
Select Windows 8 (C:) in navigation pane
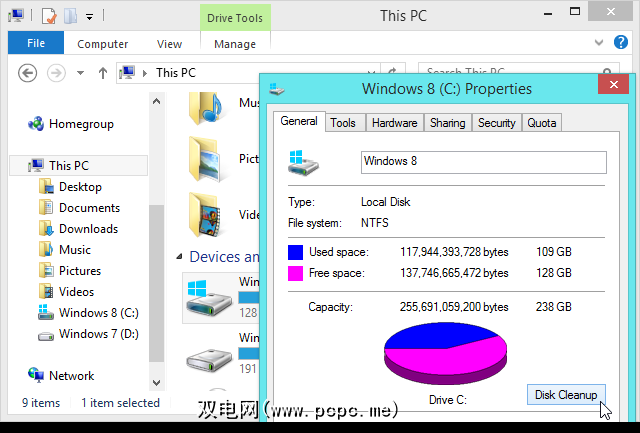click(99, 313)
